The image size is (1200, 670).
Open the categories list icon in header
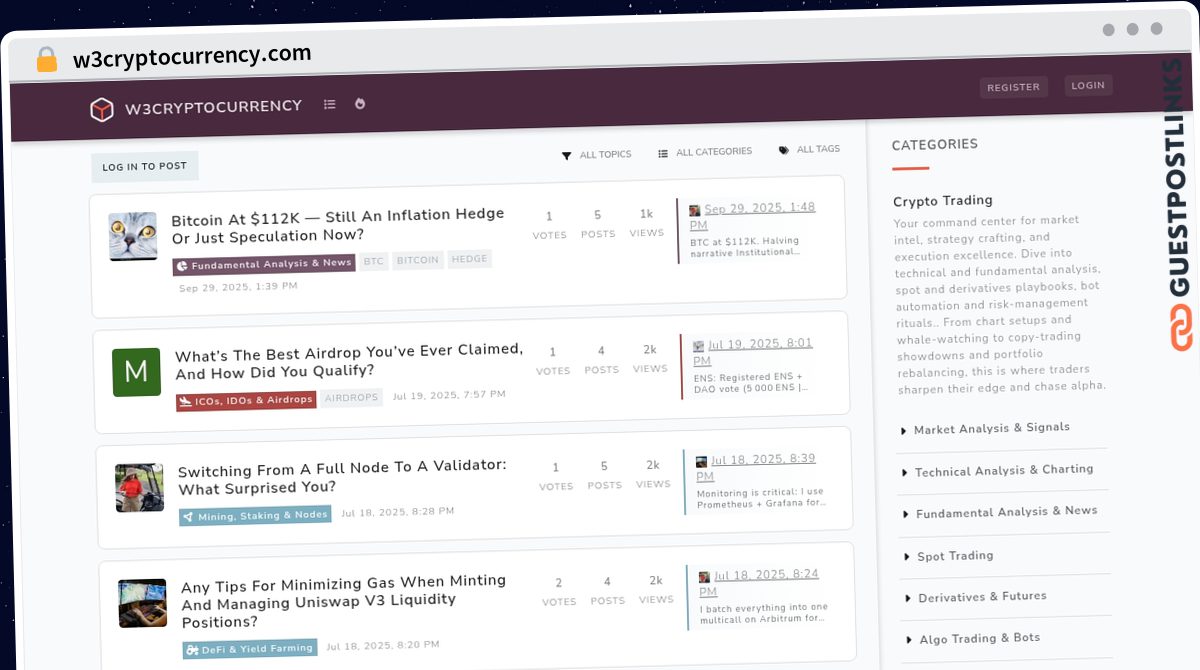[330, 104]
